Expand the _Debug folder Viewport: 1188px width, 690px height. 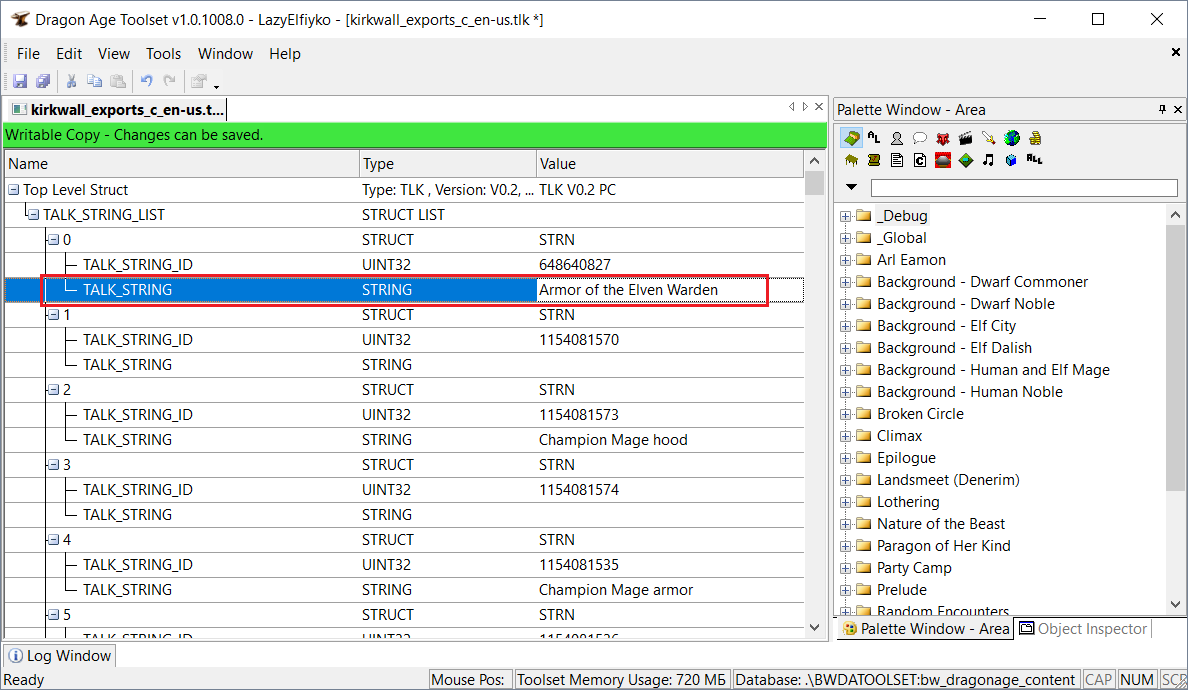(x=846, y=217)
